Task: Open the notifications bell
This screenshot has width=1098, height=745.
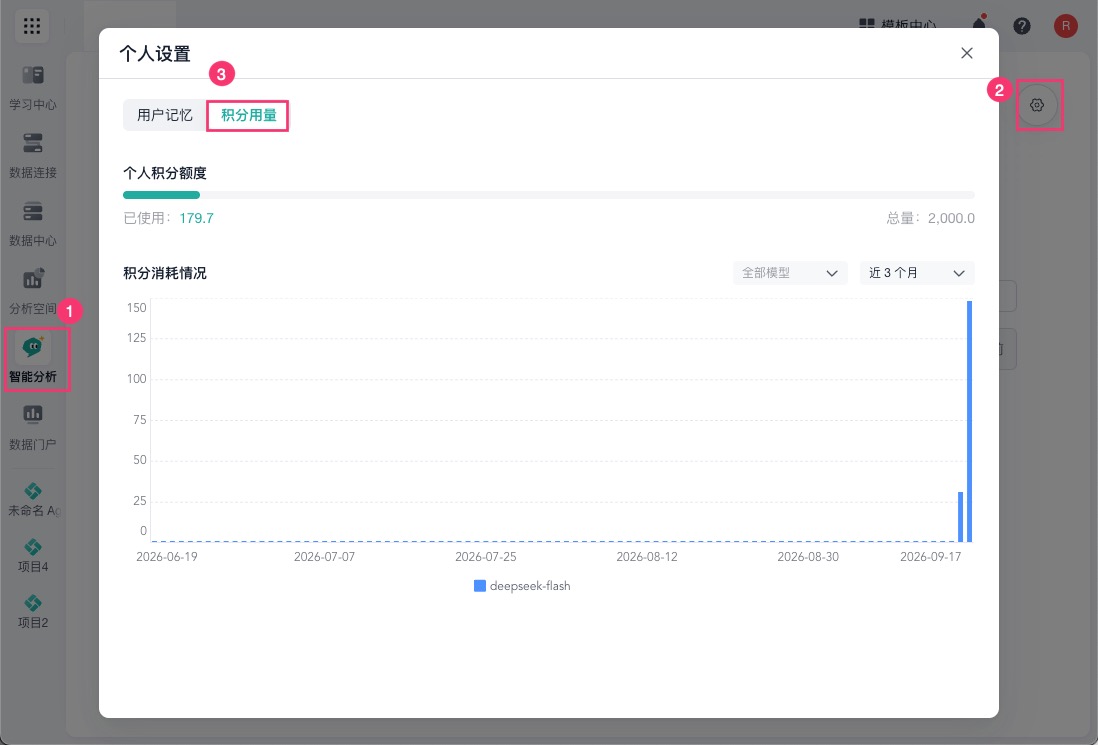Action: (979, 25)
